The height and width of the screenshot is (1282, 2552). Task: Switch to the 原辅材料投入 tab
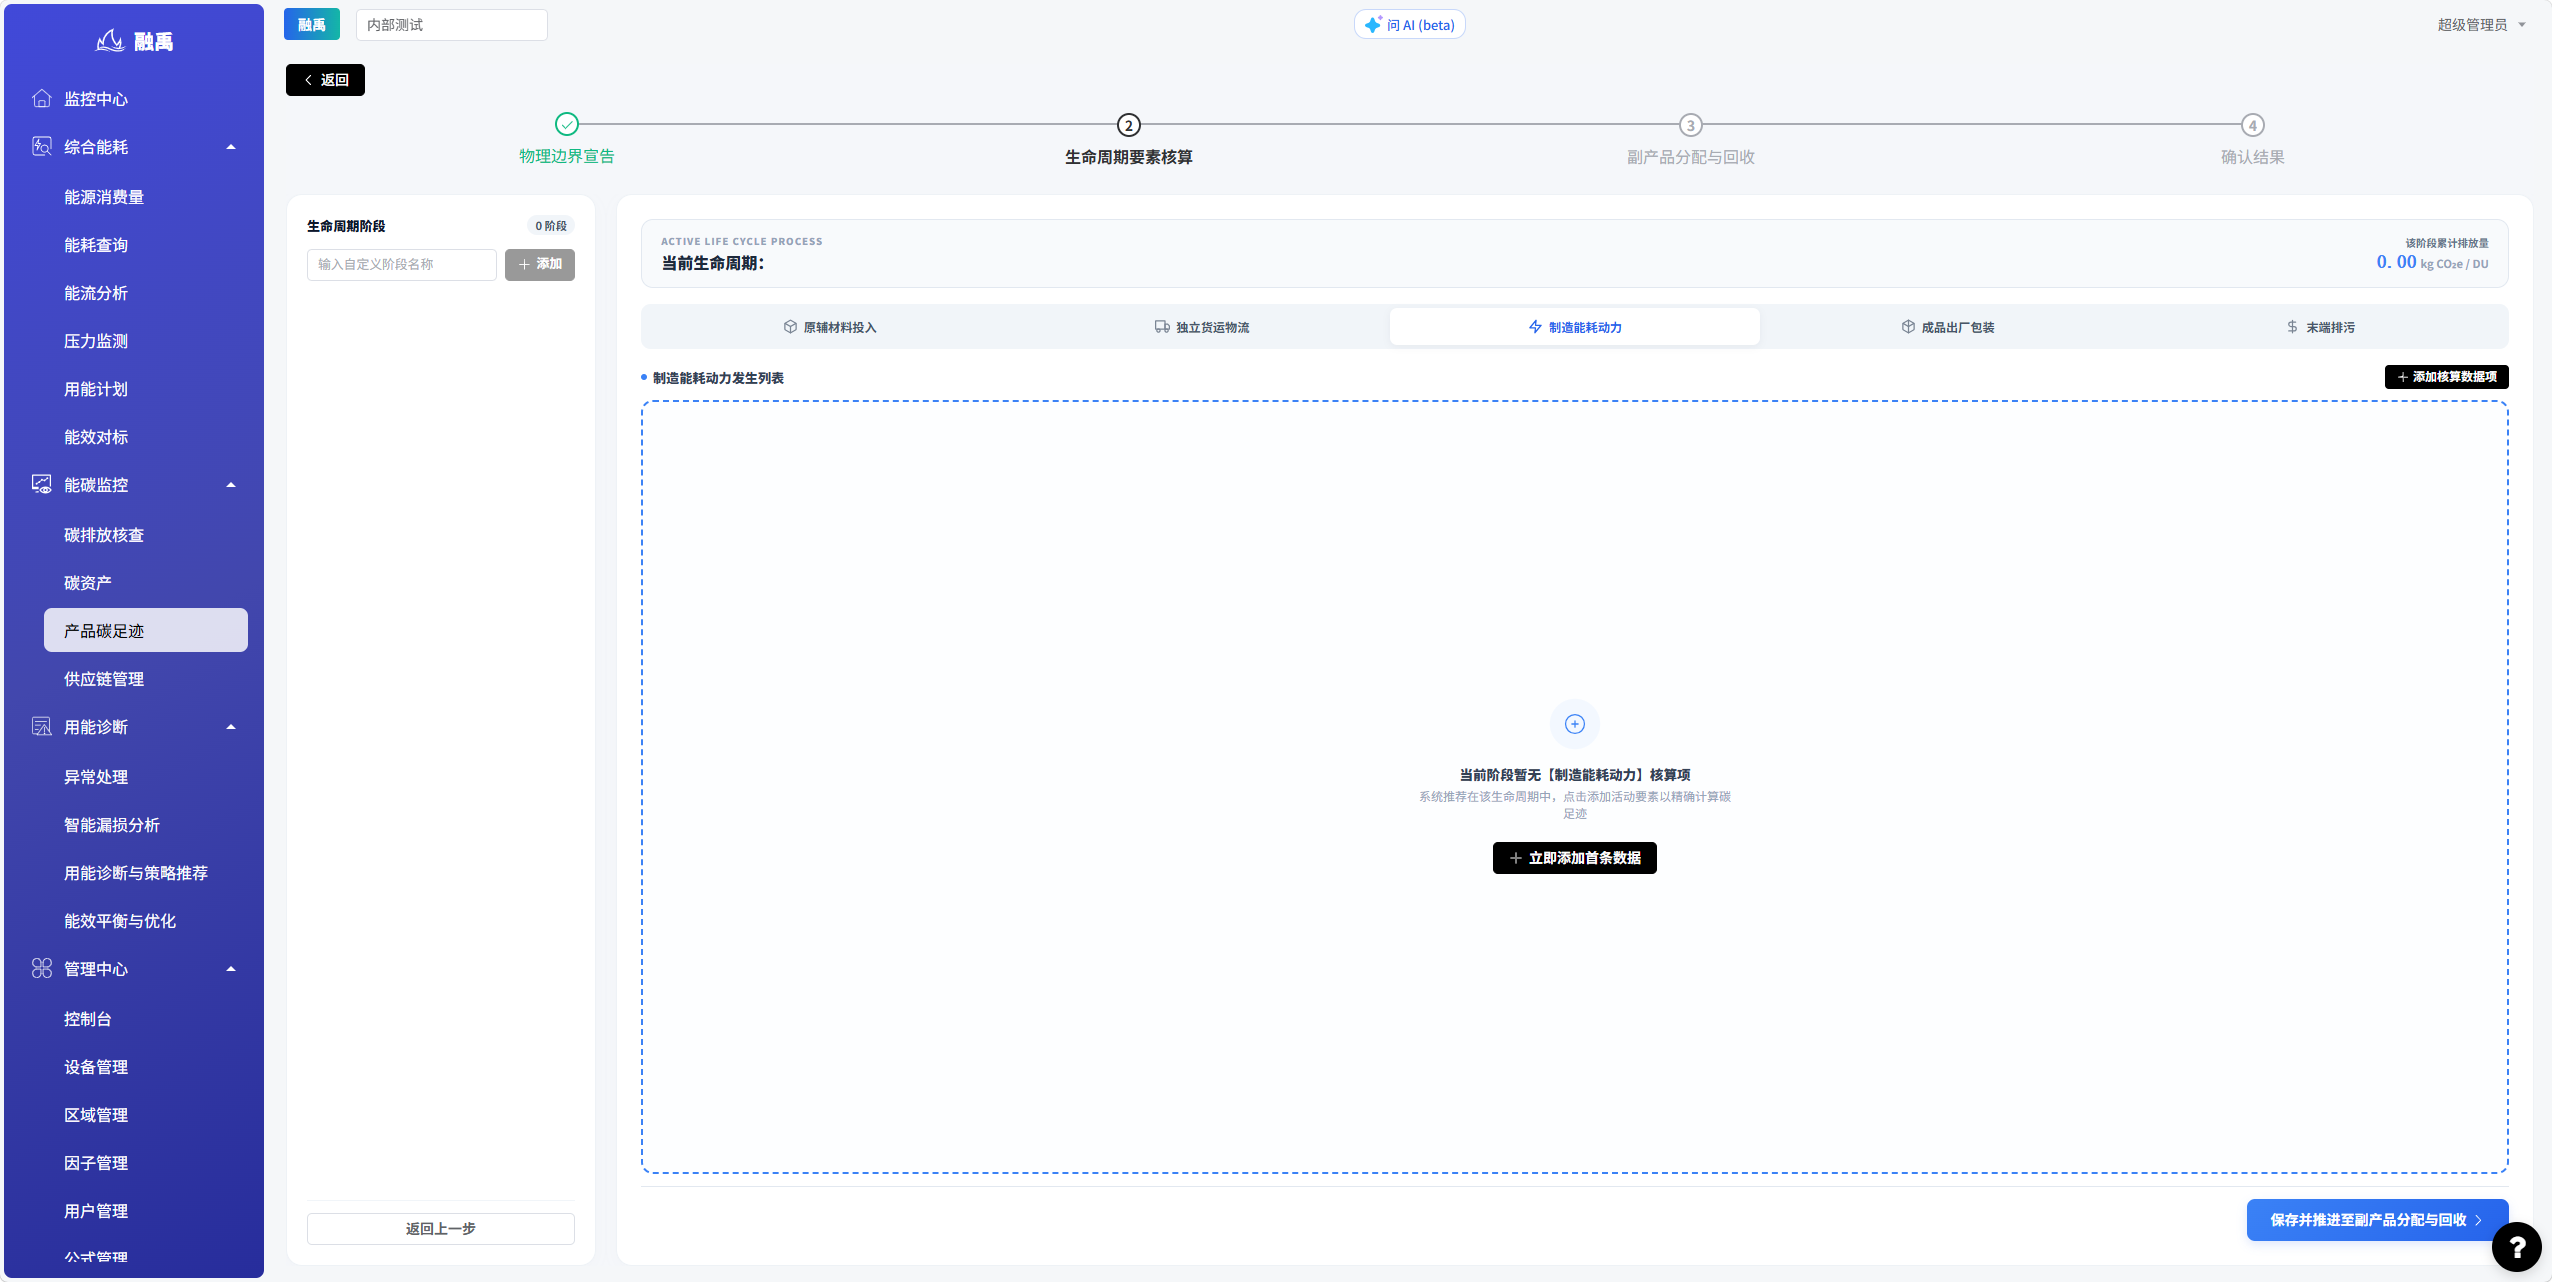tap(830, 327)
